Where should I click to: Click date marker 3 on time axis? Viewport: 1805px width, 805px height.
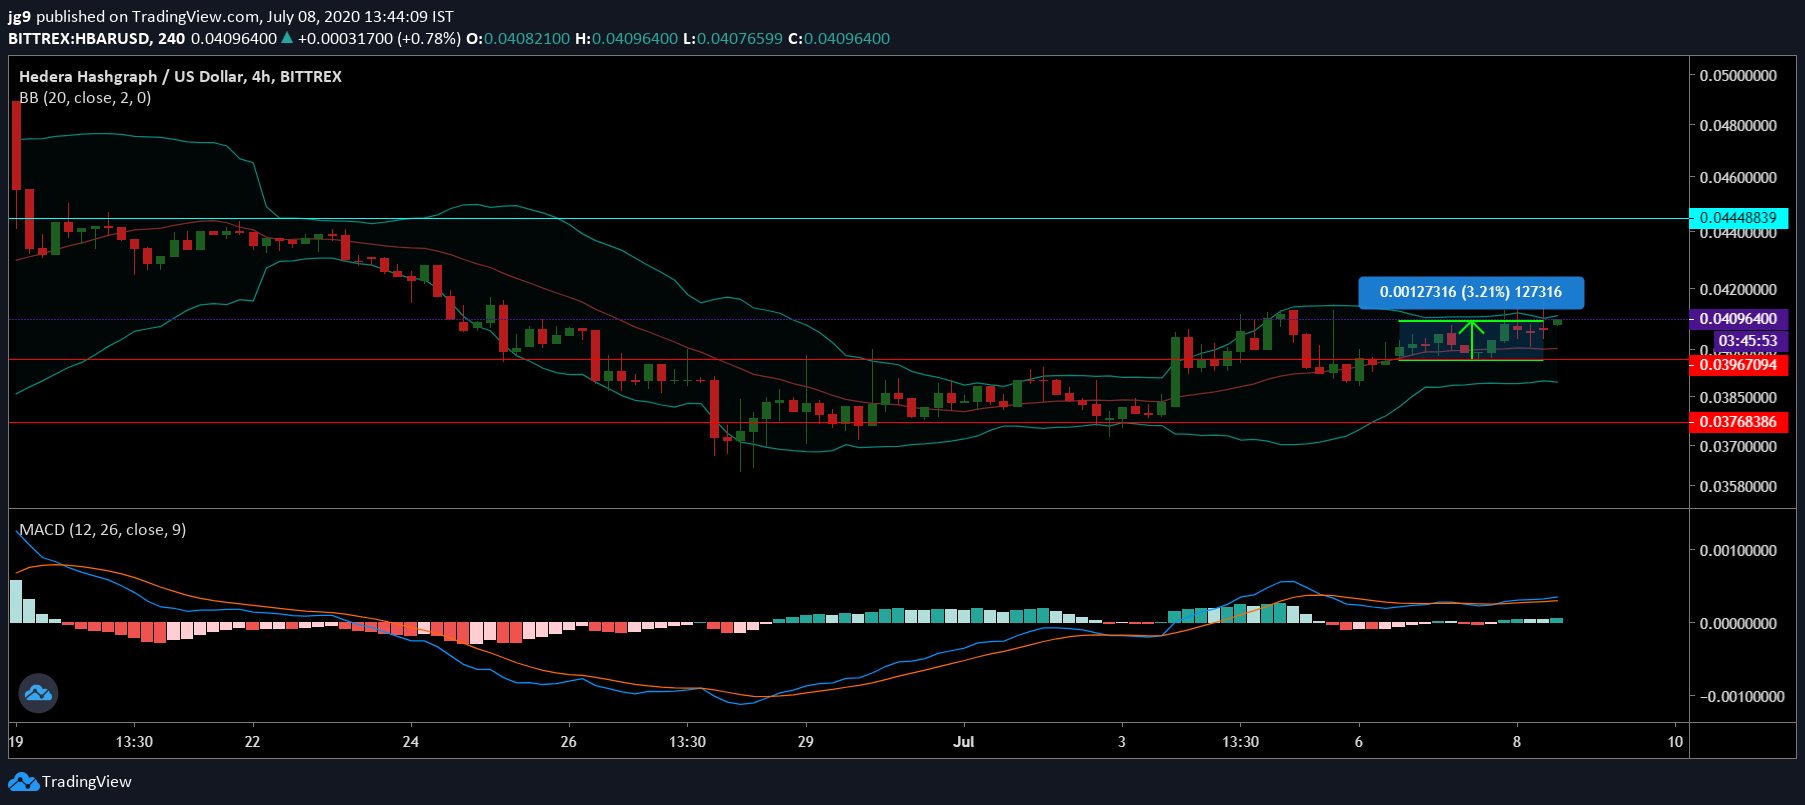1122,742
